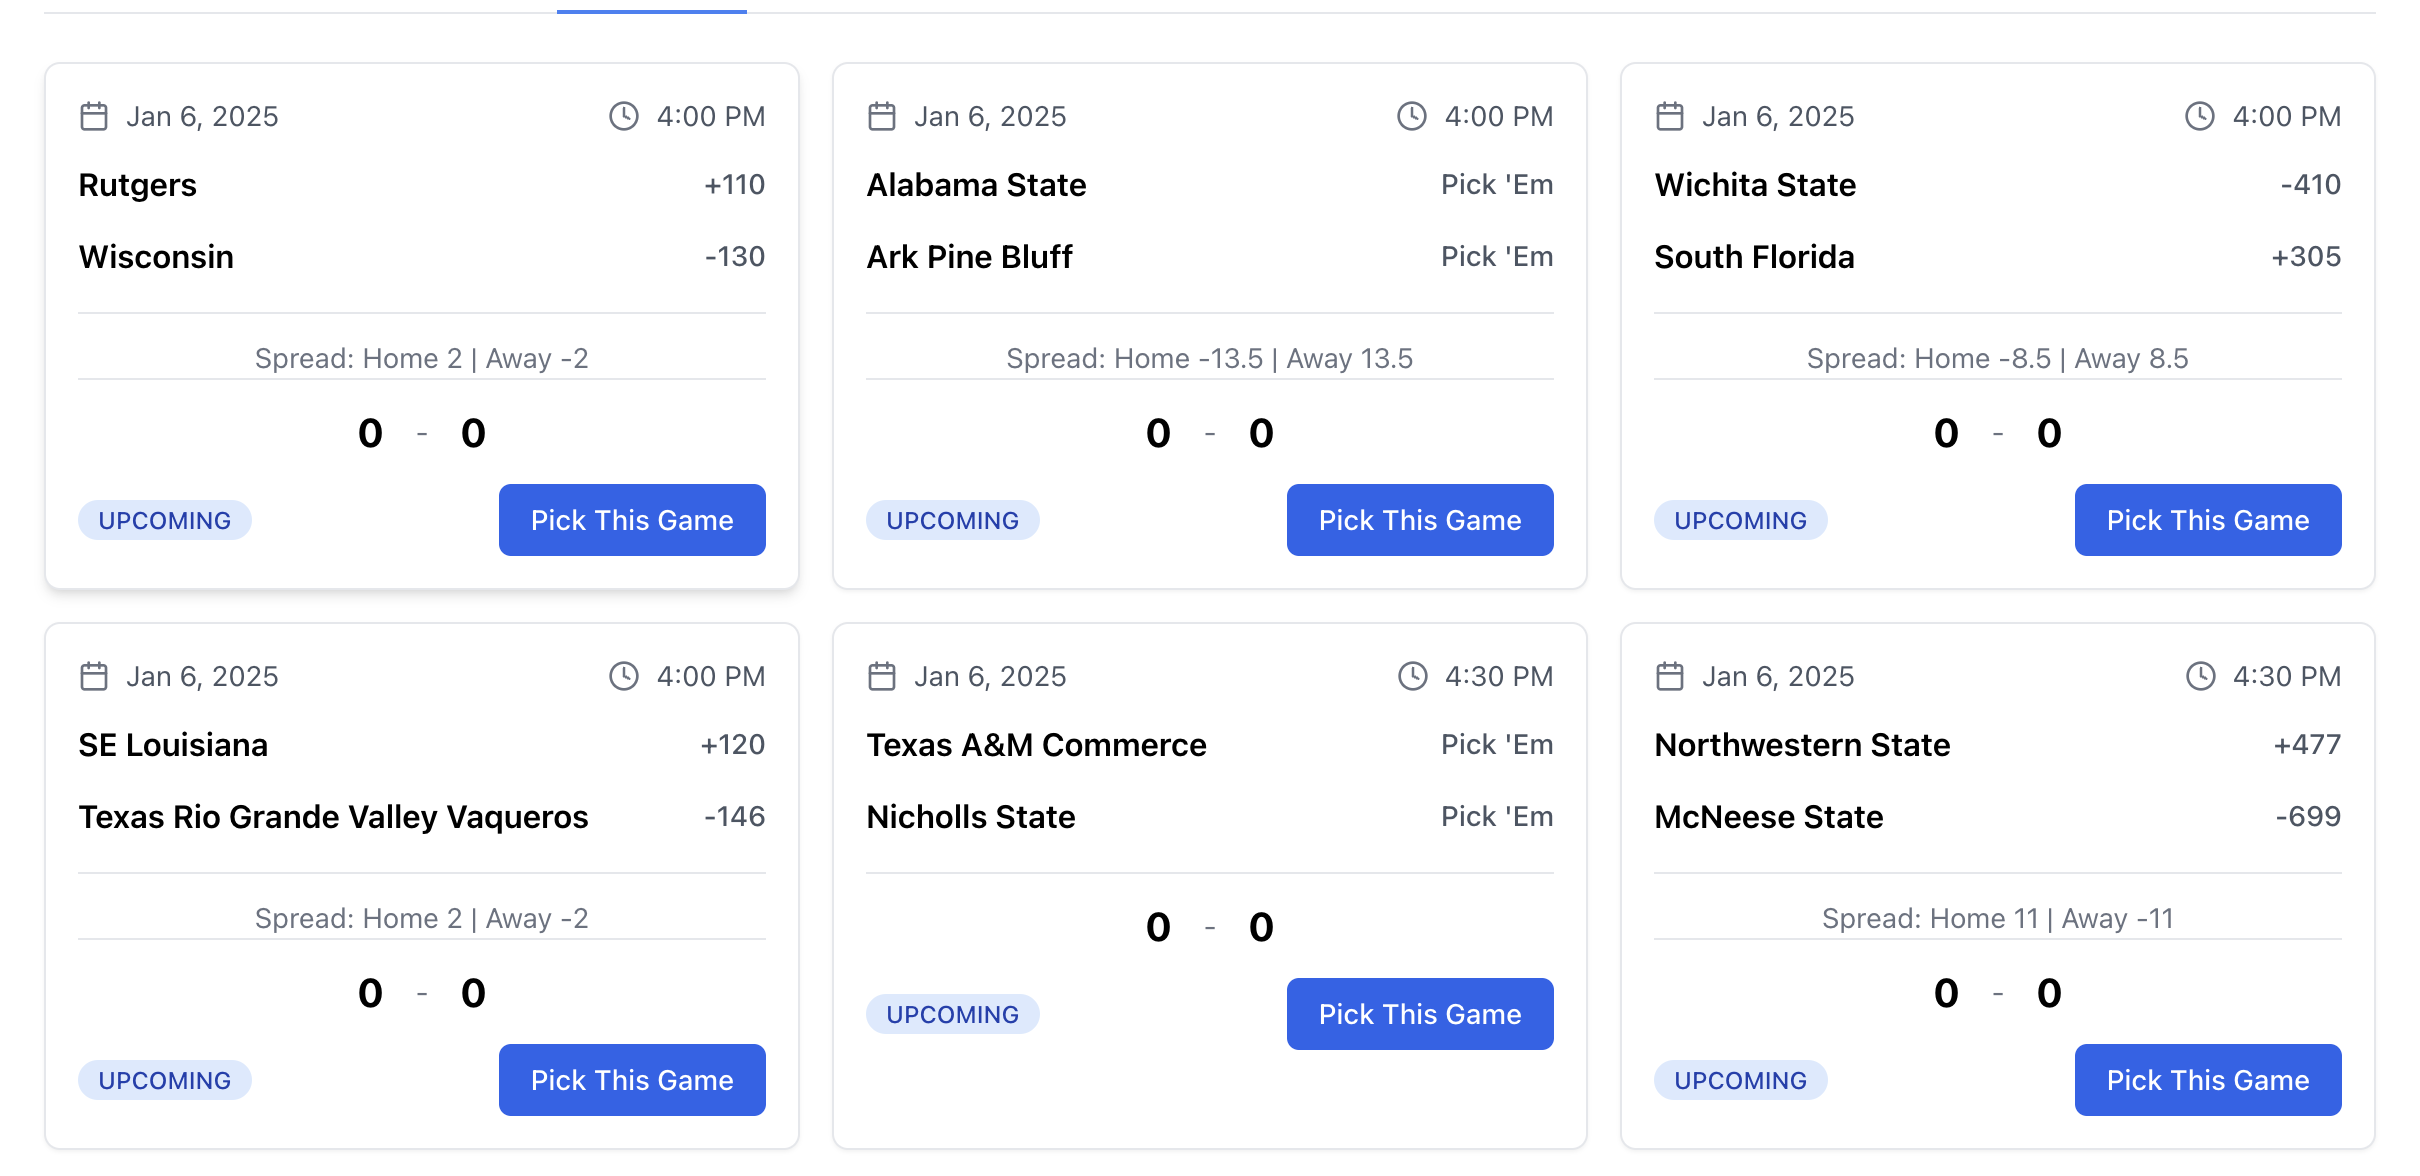Click the calendar icon on the SE Louisiana card
Viewport: 2420px width, 1176px height.
coord(94,676)
